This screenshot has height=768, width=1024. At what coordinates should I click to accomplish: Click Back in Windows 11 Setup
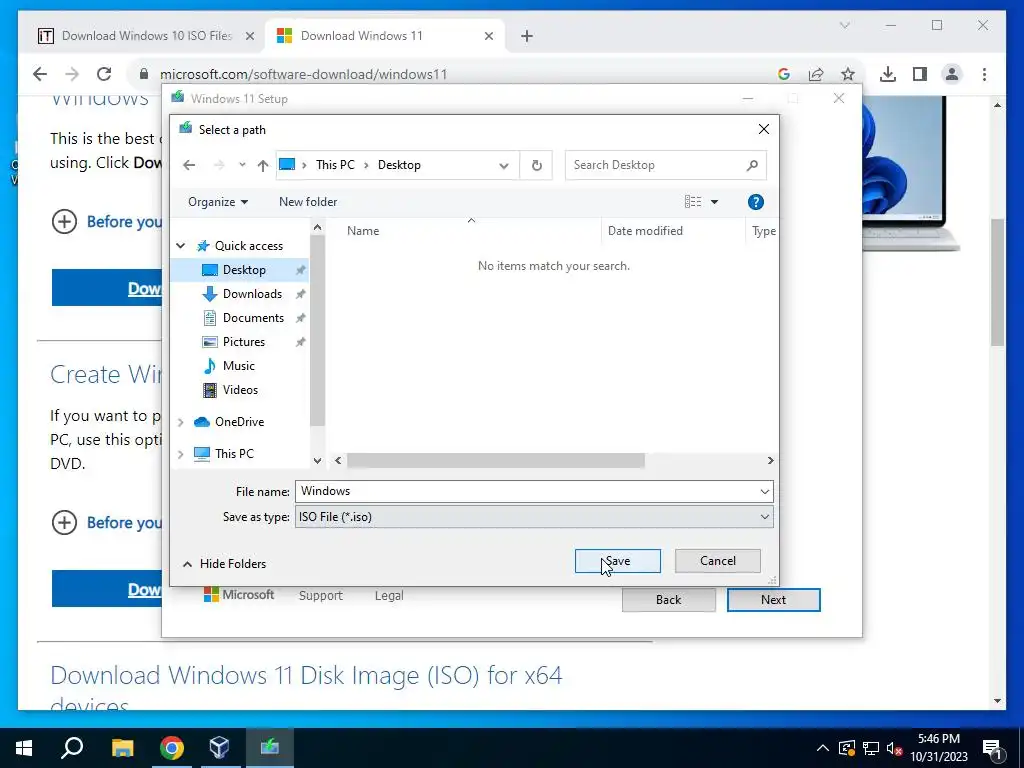668,600
